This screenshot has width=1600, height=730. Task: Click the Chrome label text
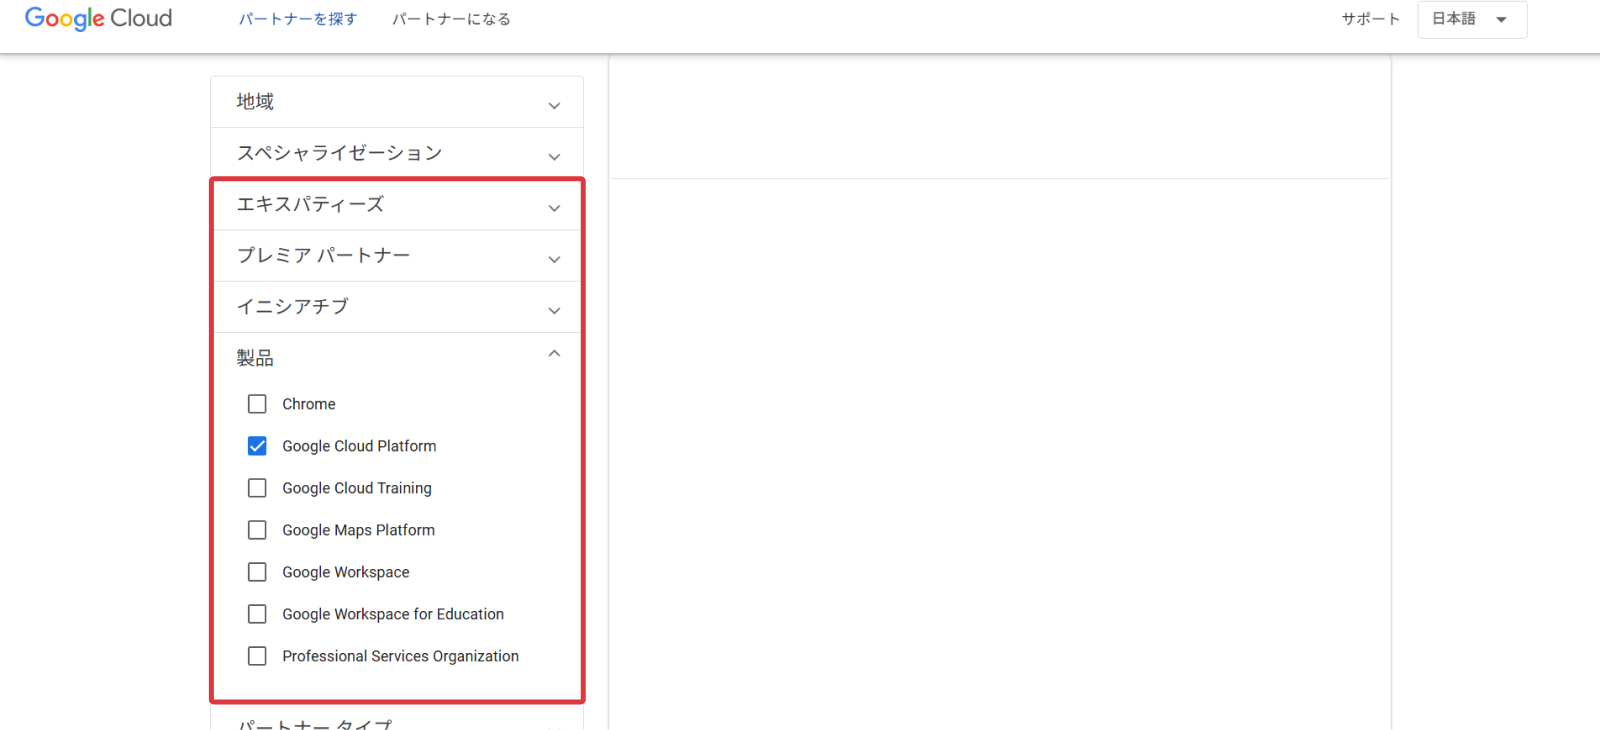pyautogui.click(x=309, y=404)
